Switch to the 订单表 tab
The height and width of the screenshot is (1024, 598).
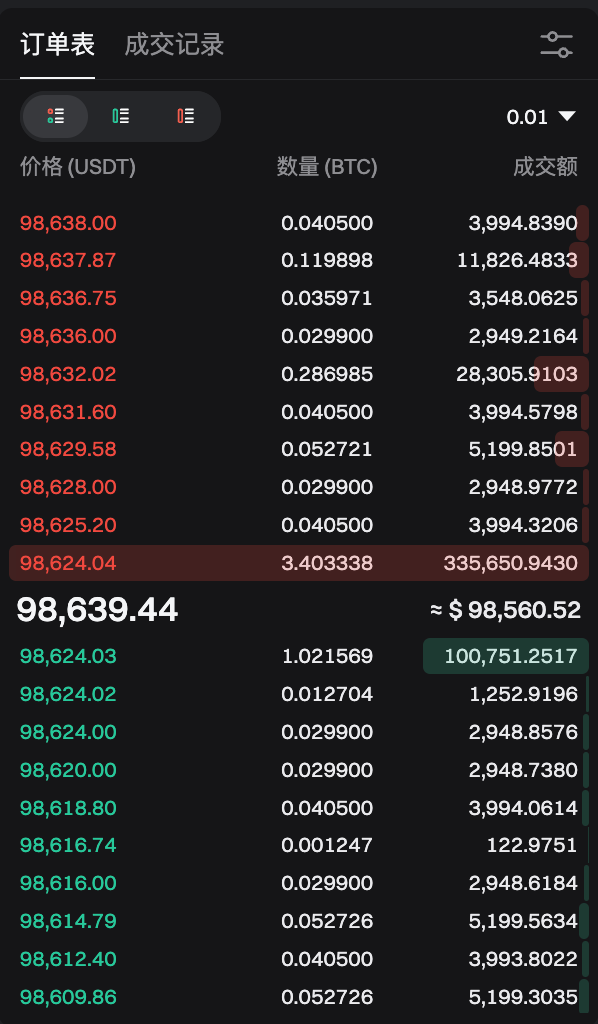[x=57, y=44]
